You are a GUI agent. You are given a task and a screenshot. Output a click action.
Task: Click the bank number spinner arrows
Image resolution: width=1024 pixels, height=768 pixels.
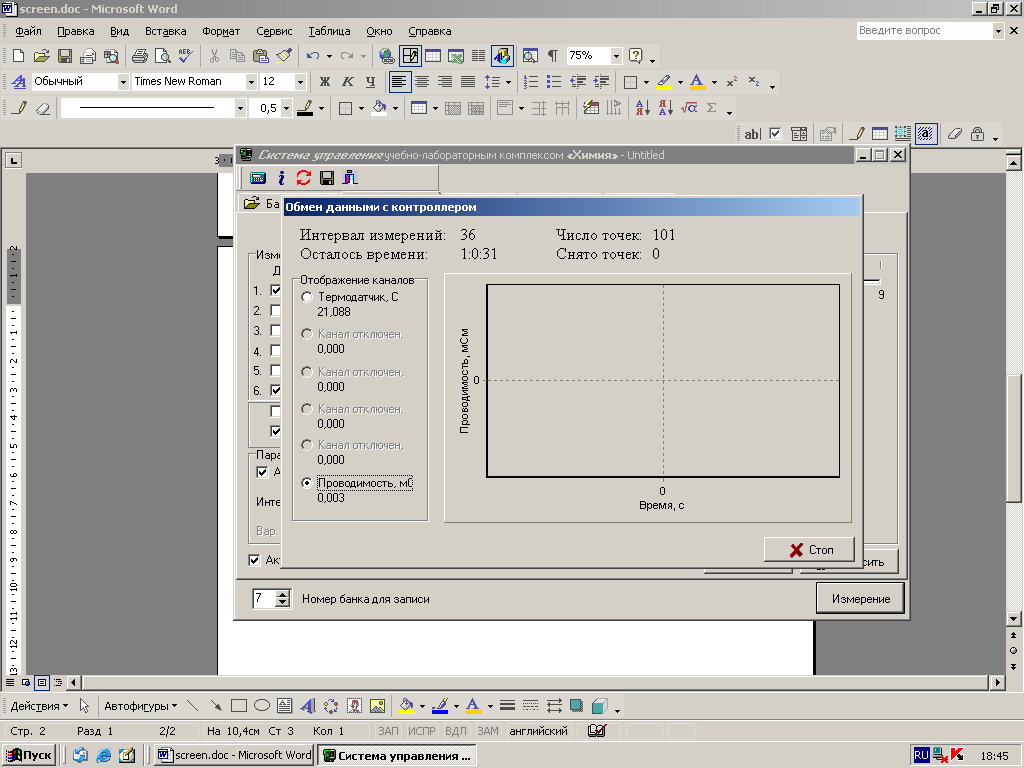point(282,598)
